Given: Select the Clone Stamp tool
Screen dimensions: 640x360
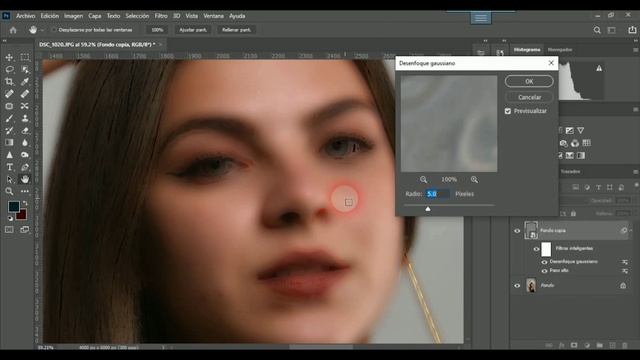Looking at the screenshot, I should tap(25, 118).
